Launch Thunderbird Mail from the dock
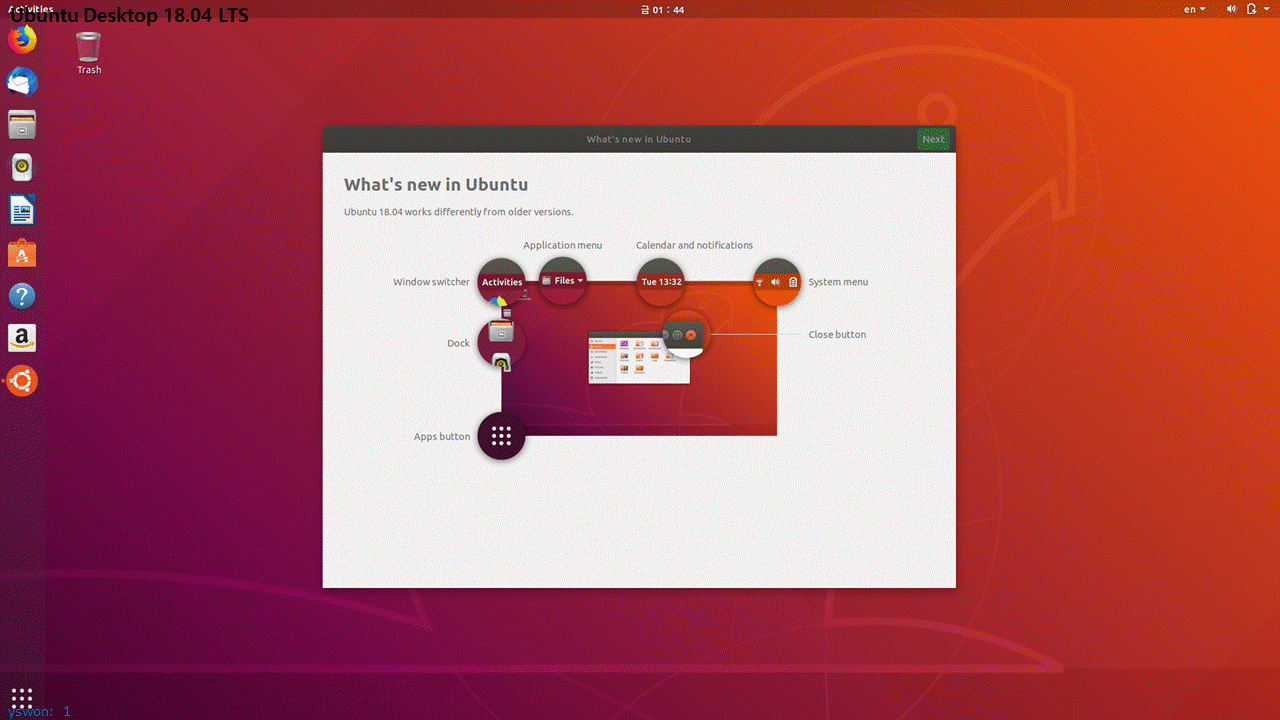Image resolution: width=1280 pixels, height=720 pixels. click(22, 81)
